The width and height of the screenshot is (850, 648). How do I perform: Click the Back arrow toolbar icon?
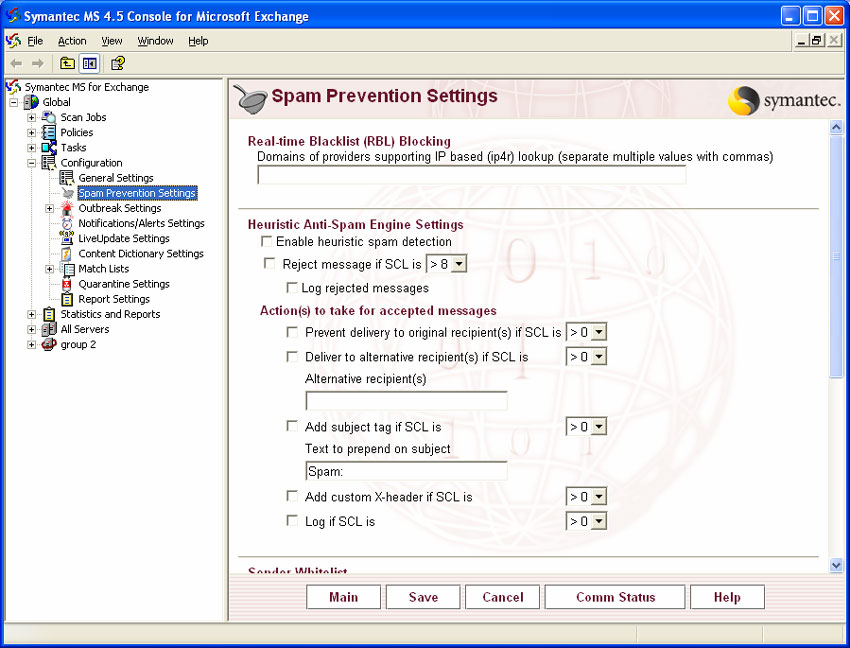coord(16,63)
